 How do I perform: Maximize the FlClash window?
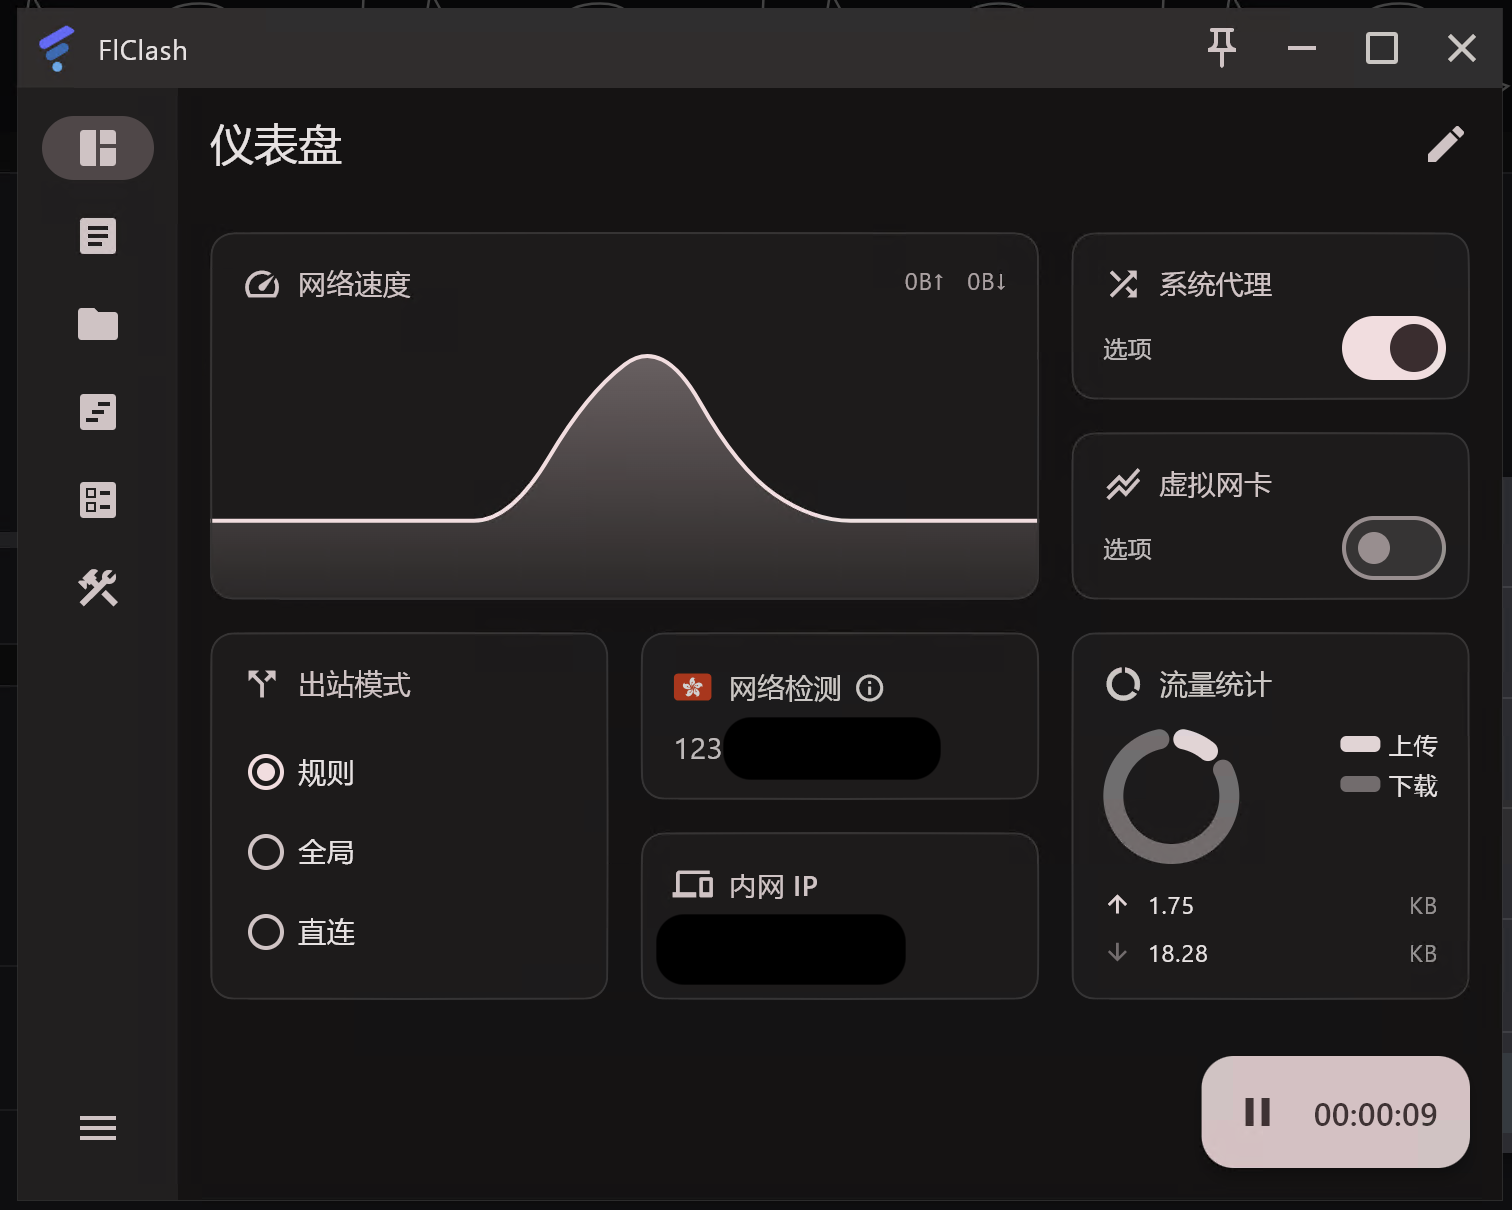tap(1382, 48)
